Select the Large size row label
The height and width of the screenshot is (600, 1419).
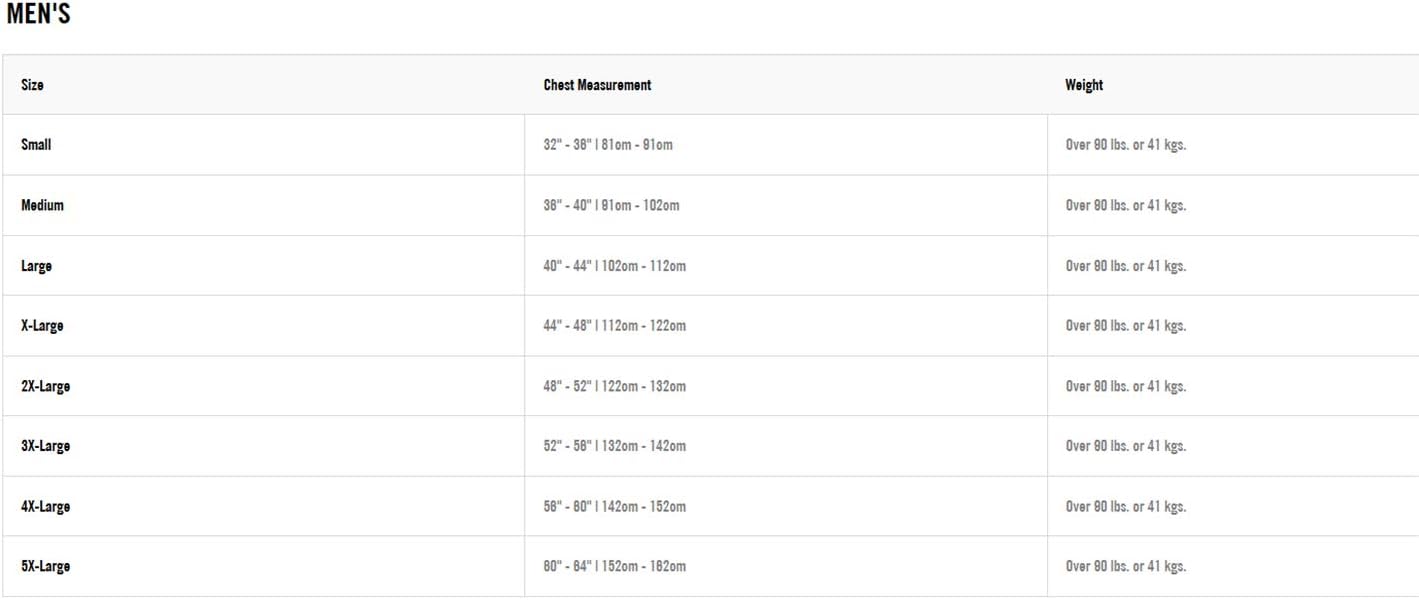[36, 266]
